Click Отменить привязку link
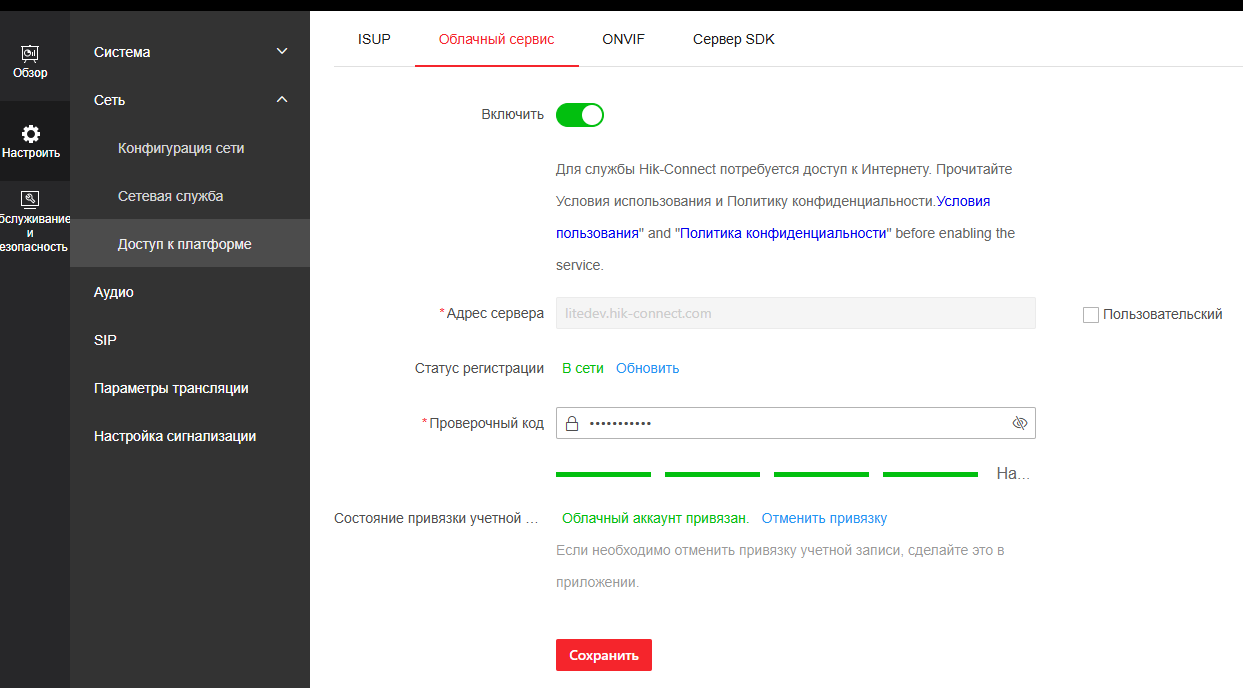Screen dimensions: 1243x688 tap(824, 518)
